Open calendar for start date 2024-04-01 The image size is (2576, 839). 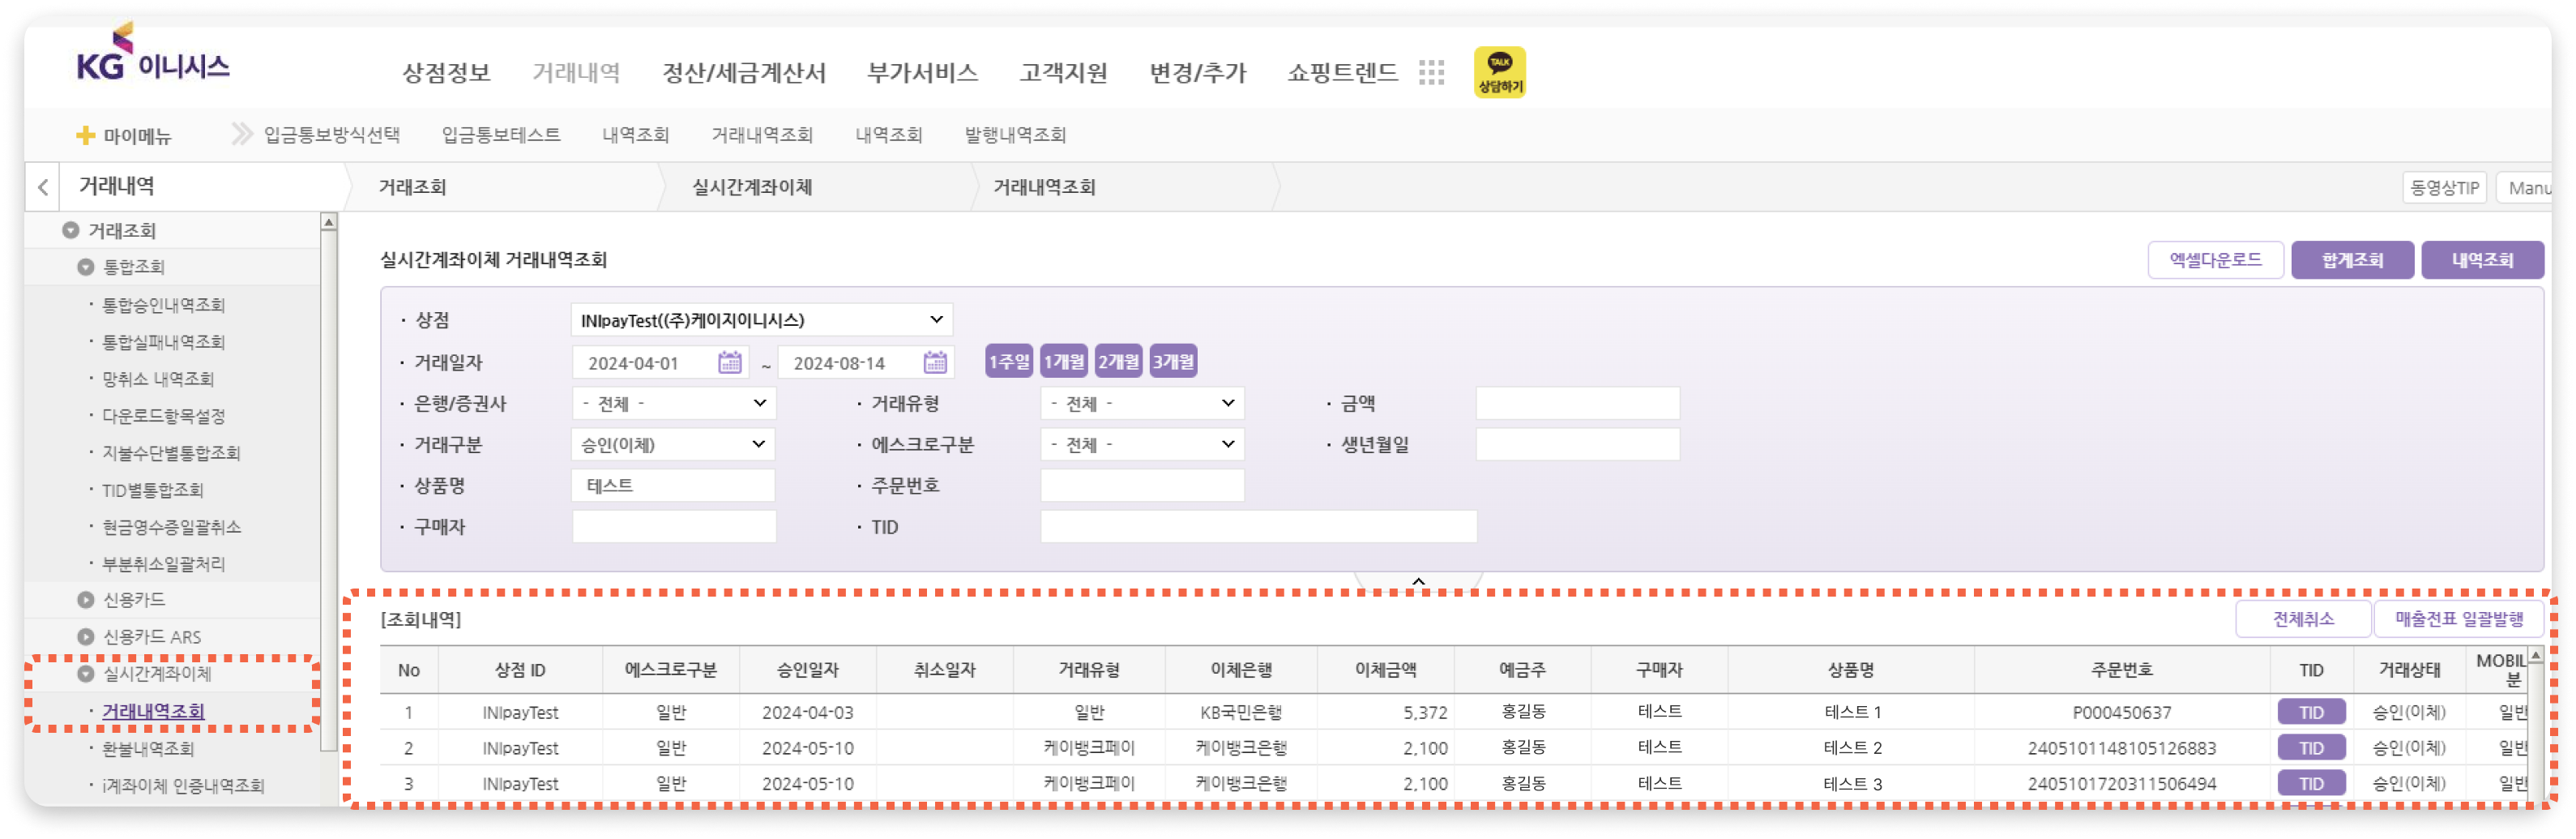coord(730,363)
